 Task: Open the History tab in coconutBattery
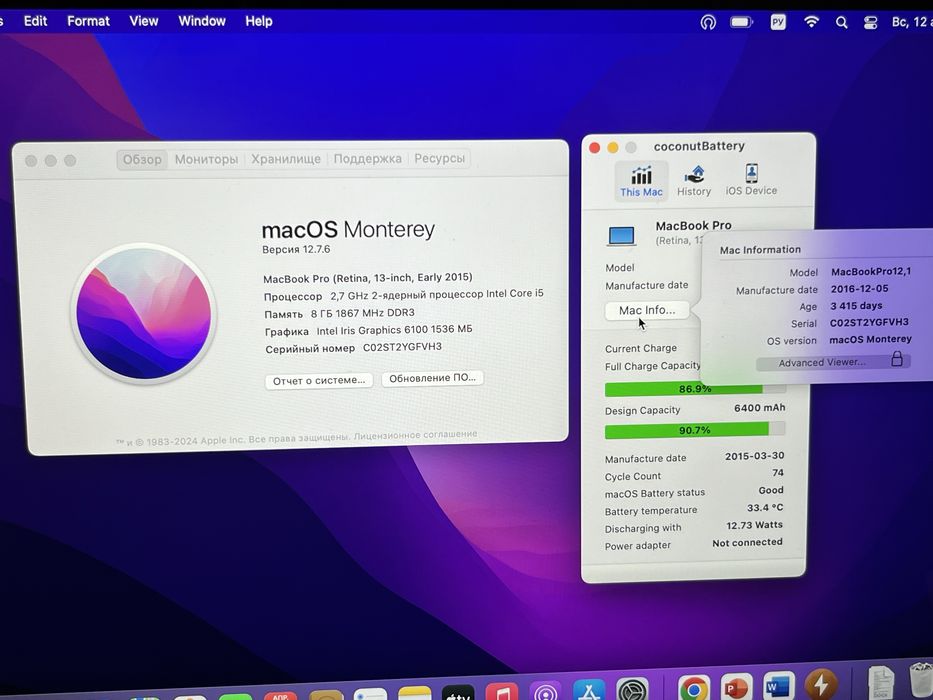(x=694, y=181)
